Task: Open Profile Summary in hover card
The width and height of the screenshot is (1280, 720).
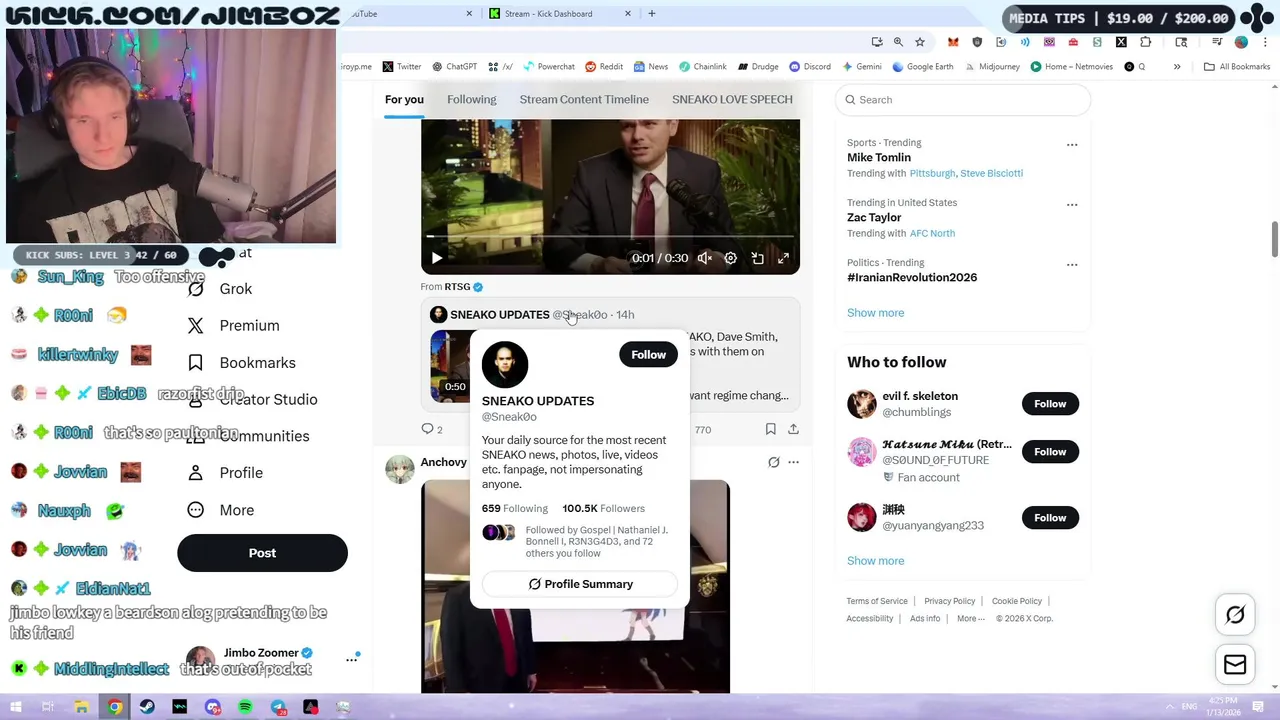Action: click(x=580, y=584)
